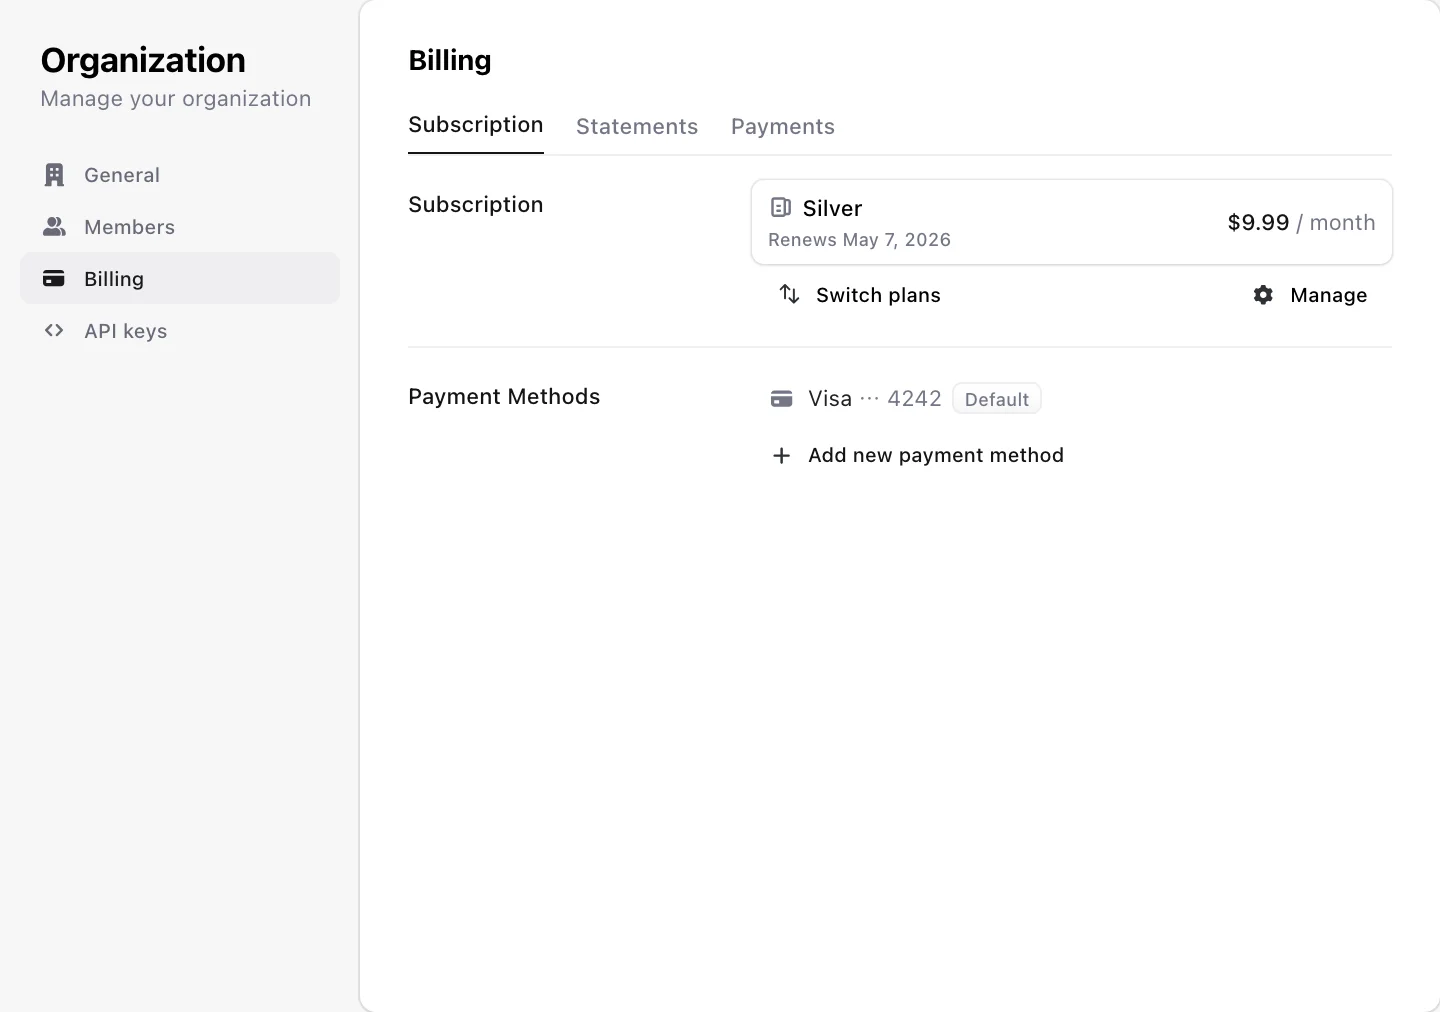Click the Silver plan icon
Screen dimensions: 1440x1012
click(x=781, y=207)
